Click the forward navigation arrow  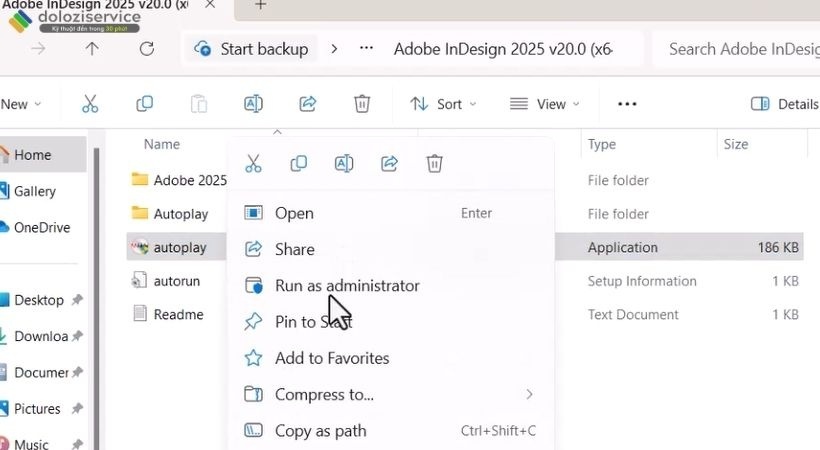tap(38, 49)
